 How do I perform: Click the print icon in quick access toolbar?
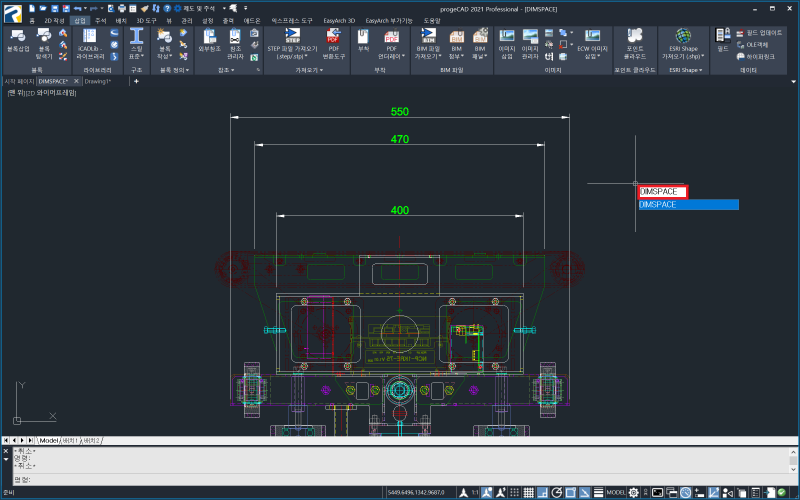(x=122, y=8)
